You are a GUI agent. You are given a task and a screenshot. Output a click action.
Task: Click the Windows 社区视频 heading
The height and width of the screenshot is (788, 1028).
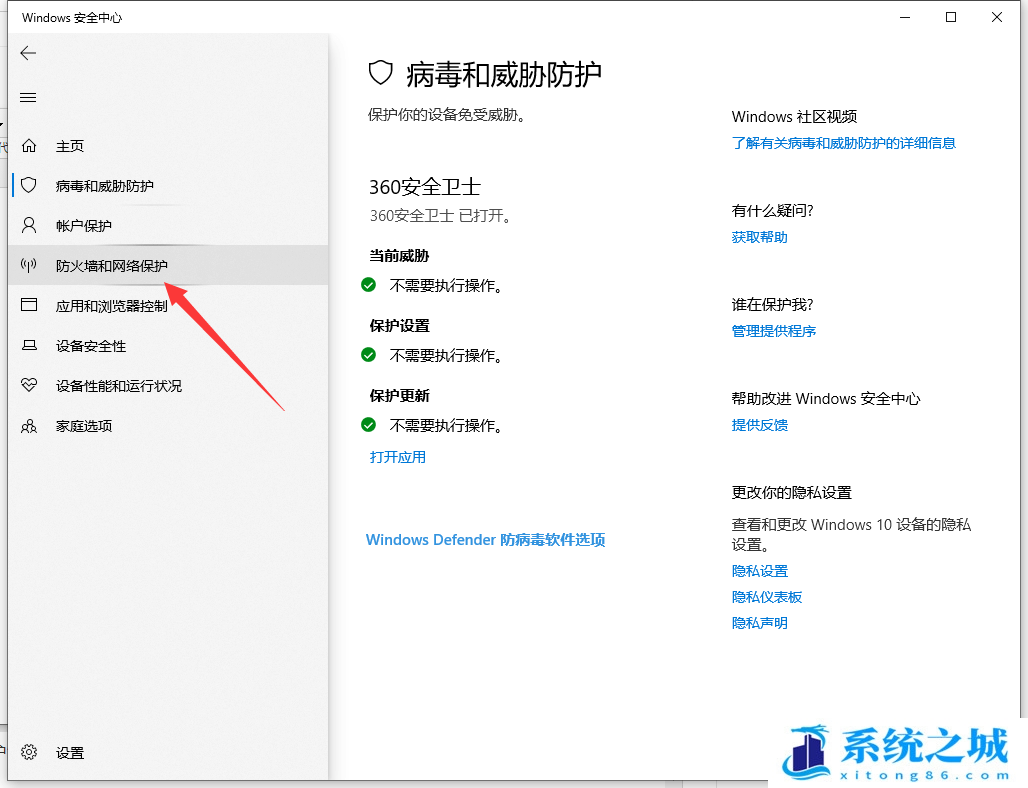795,117
